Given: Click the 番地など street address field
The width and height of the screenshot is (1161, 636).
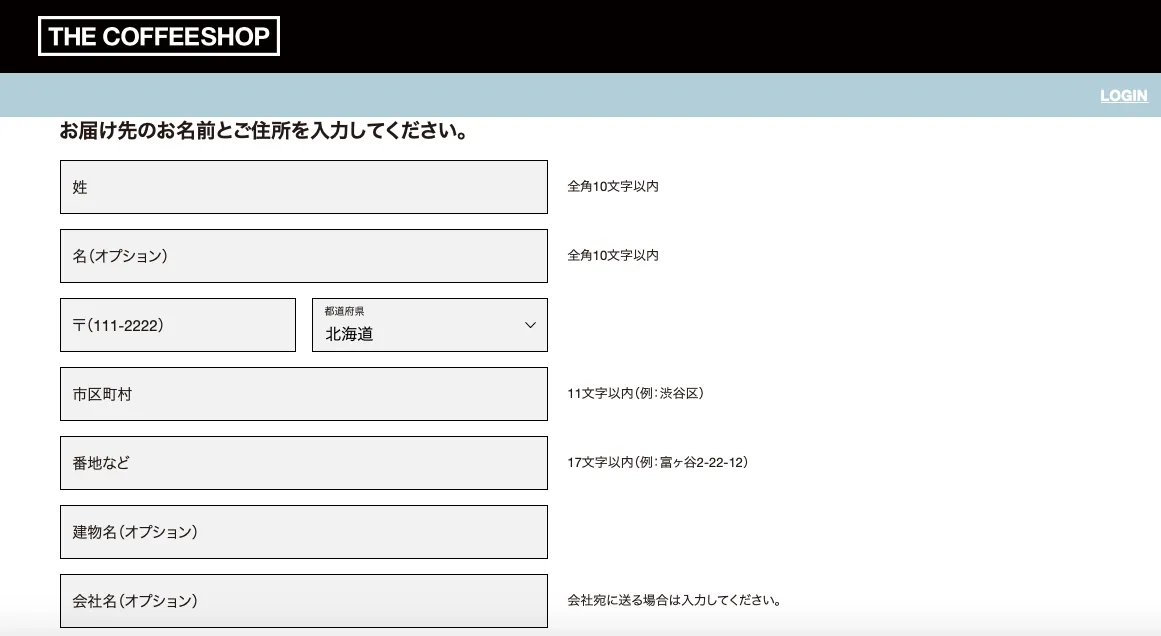Looking at the screenshot, I should [x=304, y=463].
